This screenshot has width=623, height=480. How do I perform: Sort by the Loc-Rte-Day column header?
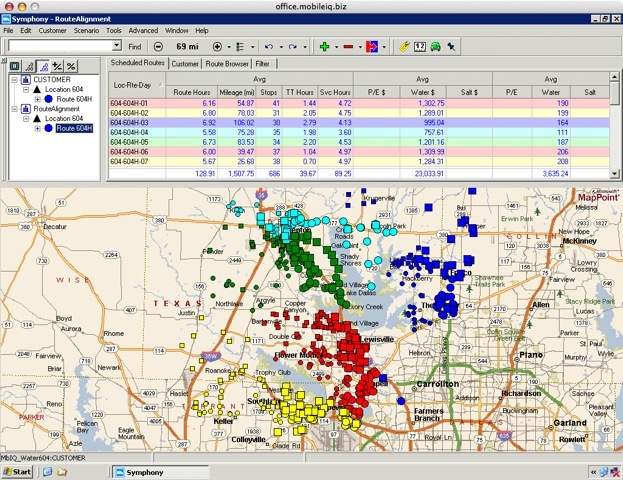pyautogui.click(x=131, y=84)
